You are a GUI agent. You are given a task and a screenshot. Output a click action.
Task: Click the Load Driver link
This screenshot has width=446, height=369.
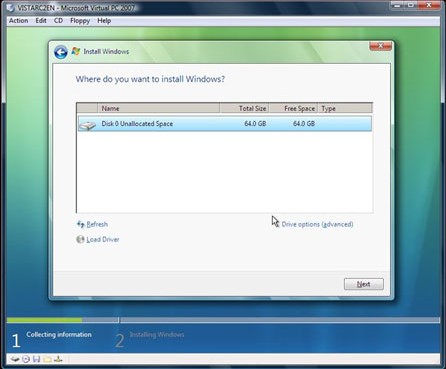[x=103, y=239]
